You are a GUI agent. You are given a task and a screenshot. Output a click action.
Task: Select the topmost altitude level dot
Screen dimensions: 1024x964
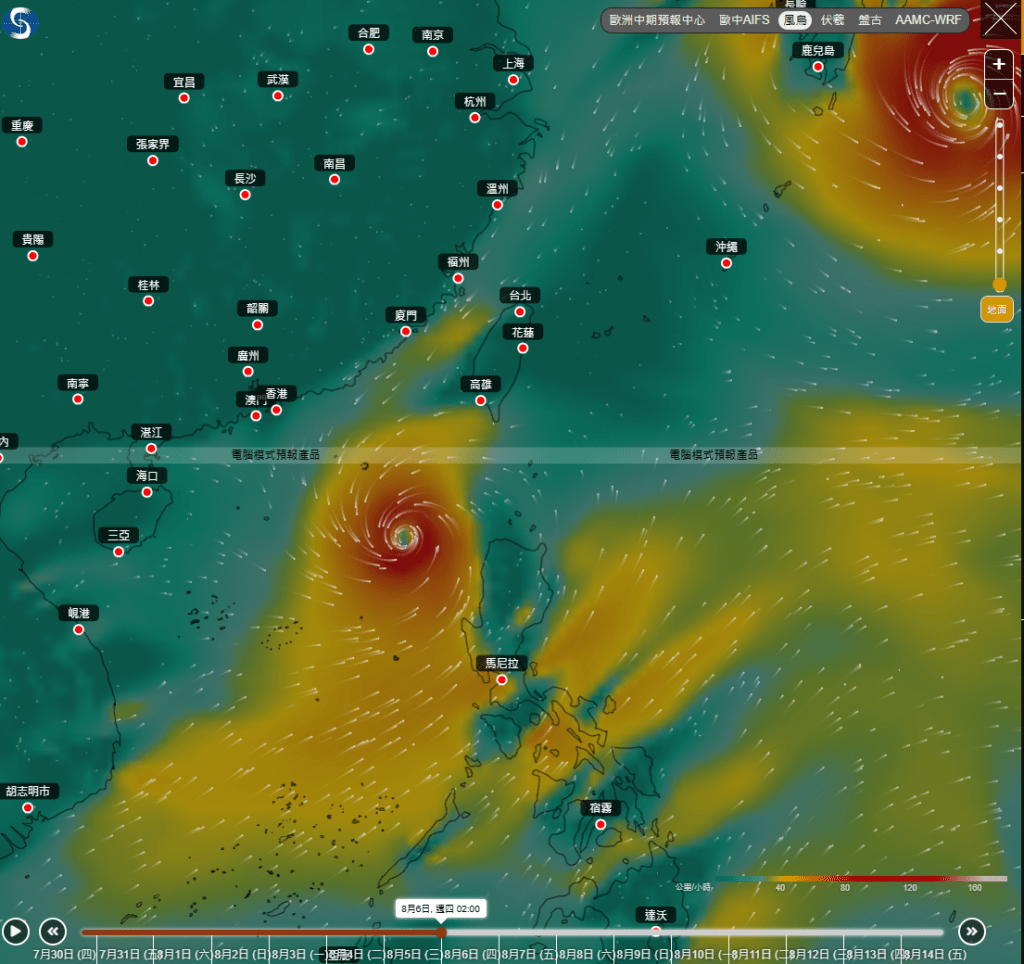pos(999,125)
